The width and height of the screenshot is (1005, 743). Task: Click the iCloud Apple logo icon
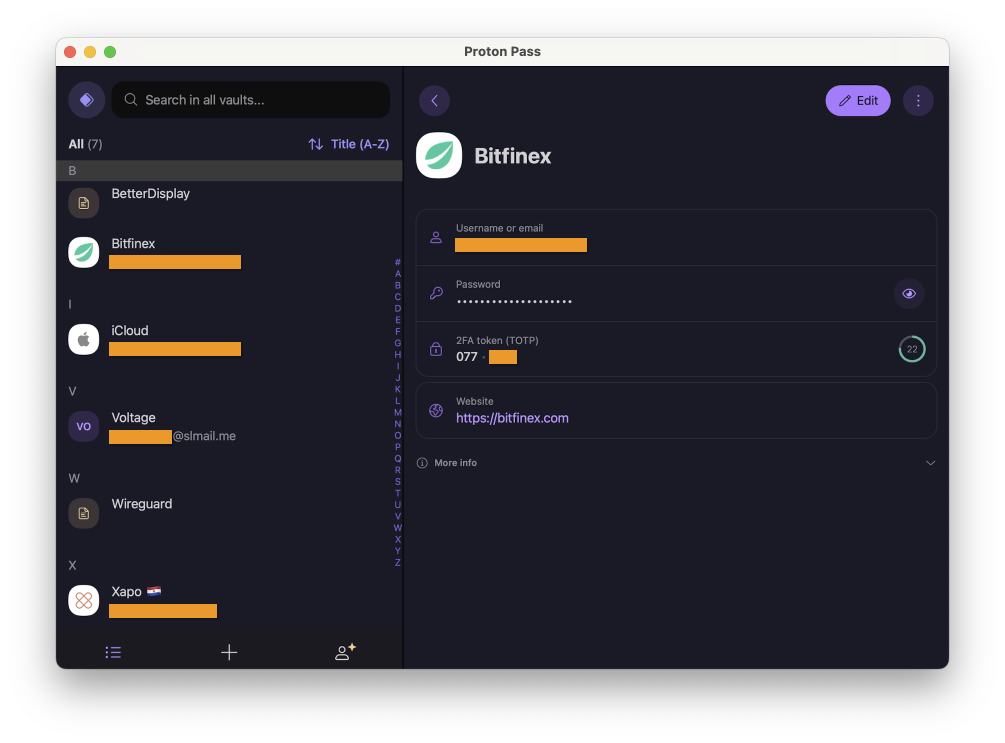[83, 340]
